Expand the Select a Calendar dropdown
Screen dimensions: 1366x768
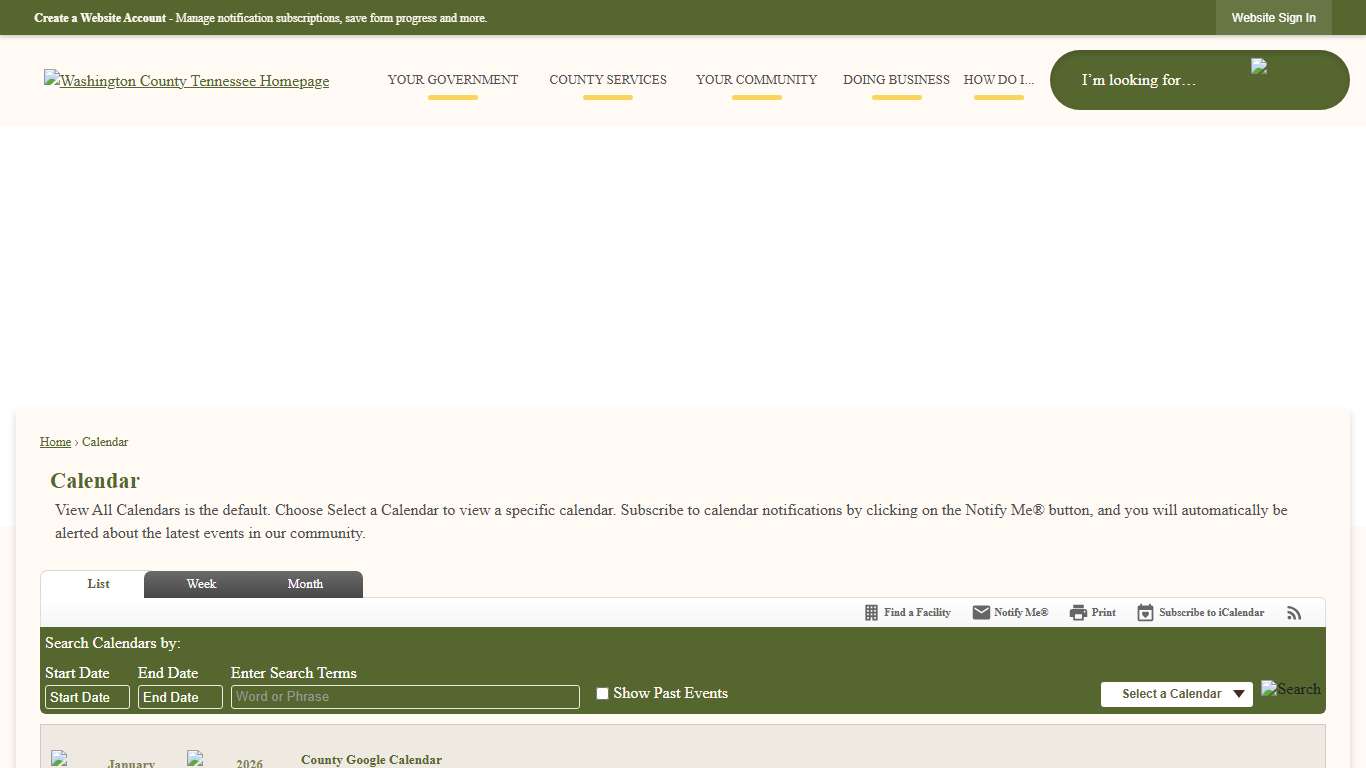tap(1176, 694)
